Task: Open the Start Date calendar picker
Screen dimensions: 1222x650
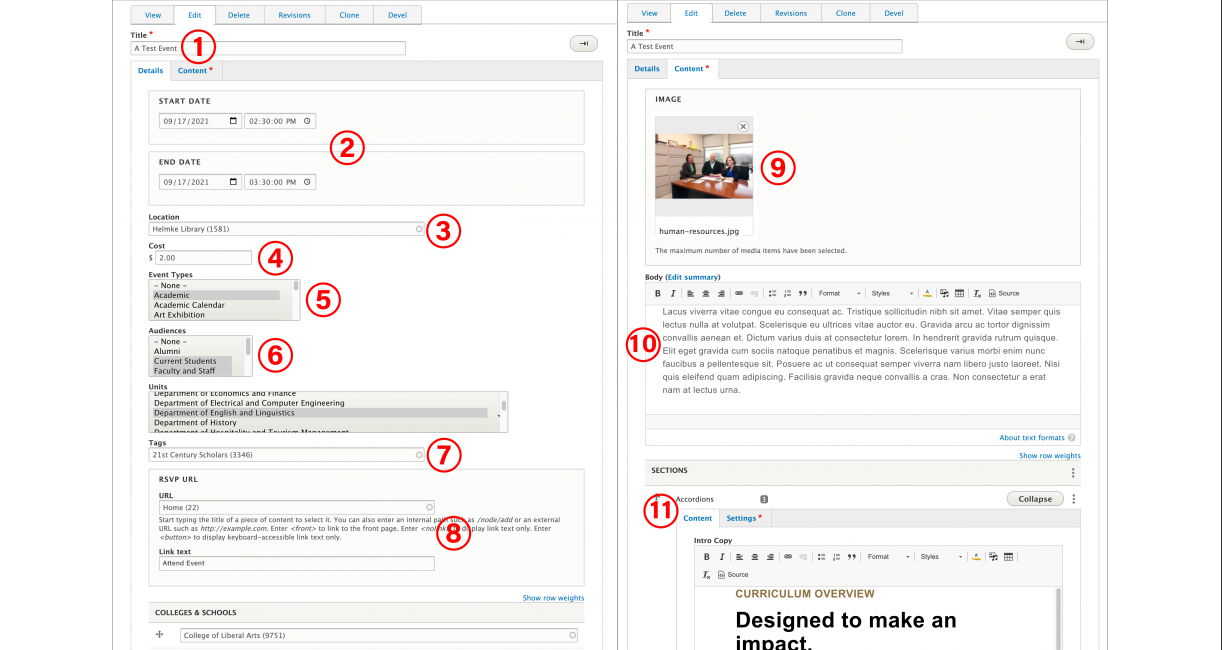Action: pyautogui.click(x=234, y=121)
